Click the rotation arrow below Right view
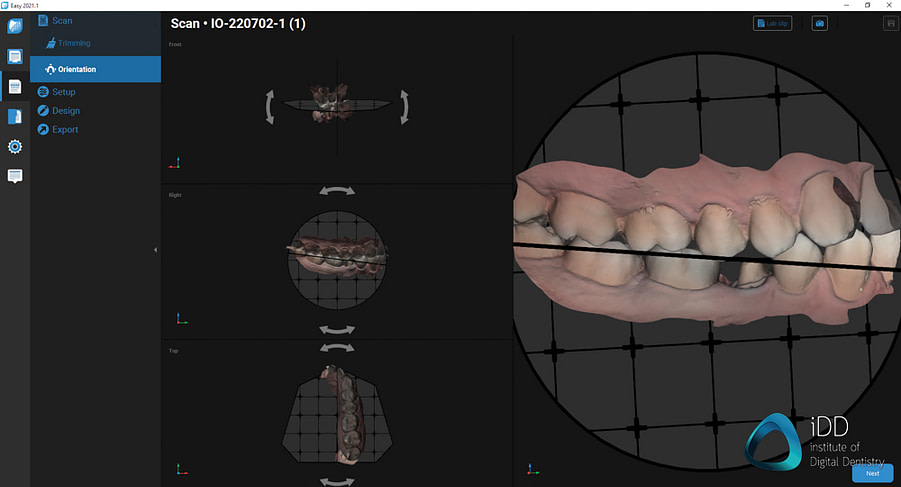The width and height of the screenshot is (901, 487). (x=337, y=329)
